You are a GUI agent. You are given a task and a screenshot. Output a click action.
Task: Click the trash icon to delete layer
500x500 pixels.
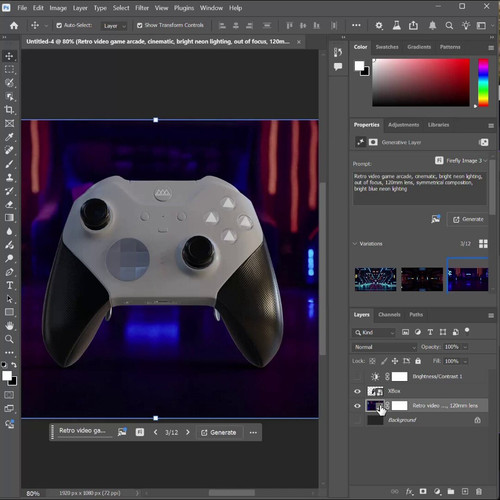479,491
